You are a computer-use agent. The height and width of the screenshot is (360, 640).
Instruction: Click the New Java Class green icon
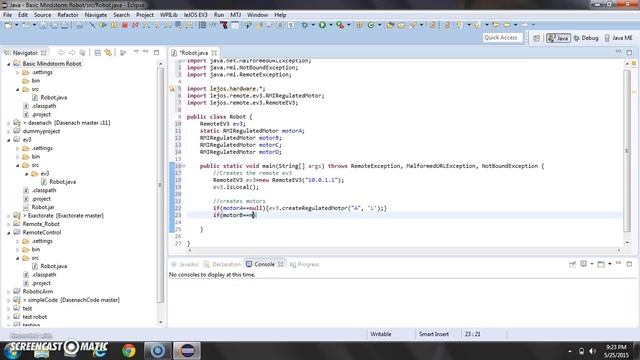371,25
